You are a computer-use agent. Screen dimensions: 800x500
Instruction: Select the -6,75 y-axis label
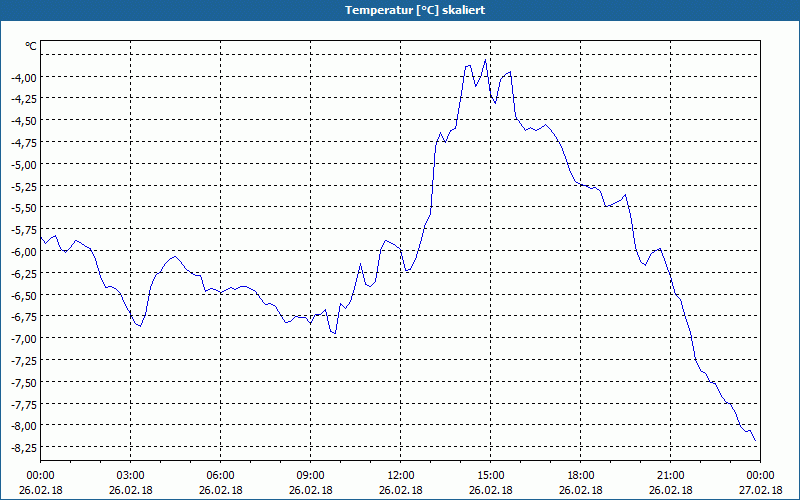coord(24,316)
